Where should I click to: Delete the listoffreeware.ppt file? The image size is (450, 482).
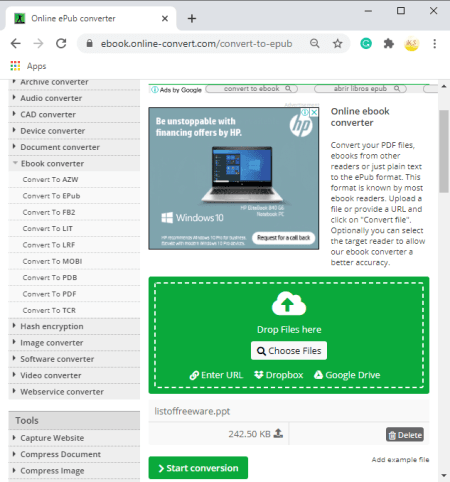(405, 435)
